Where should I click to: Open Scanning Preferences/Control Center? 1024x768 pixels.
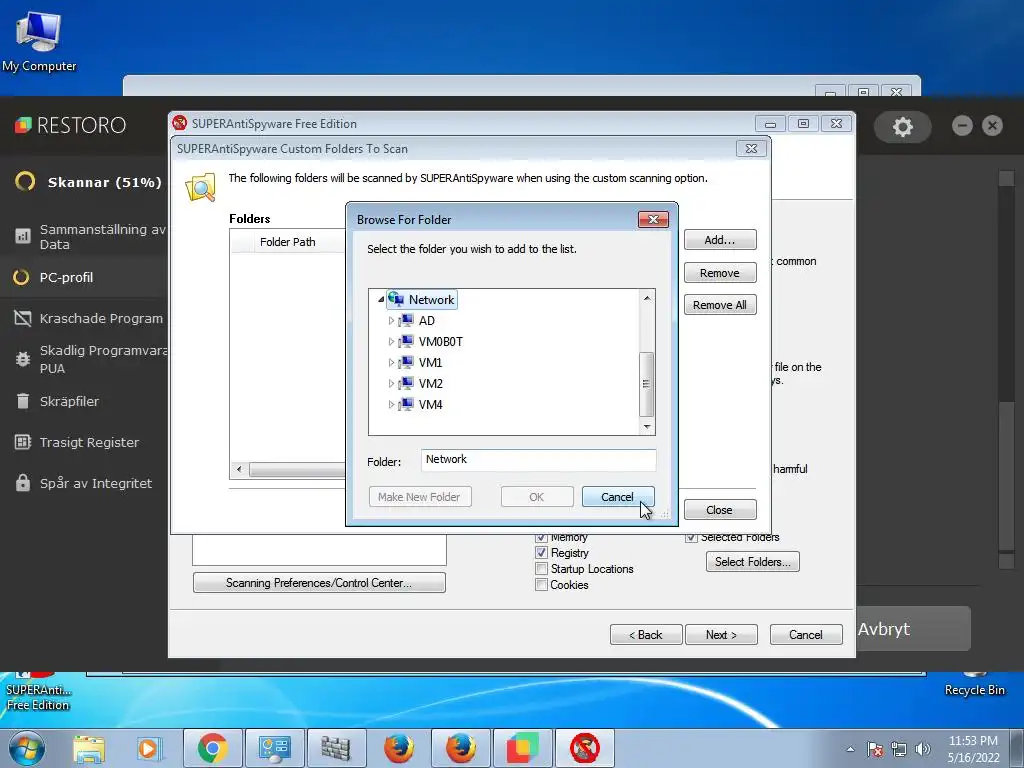(319, 583)
